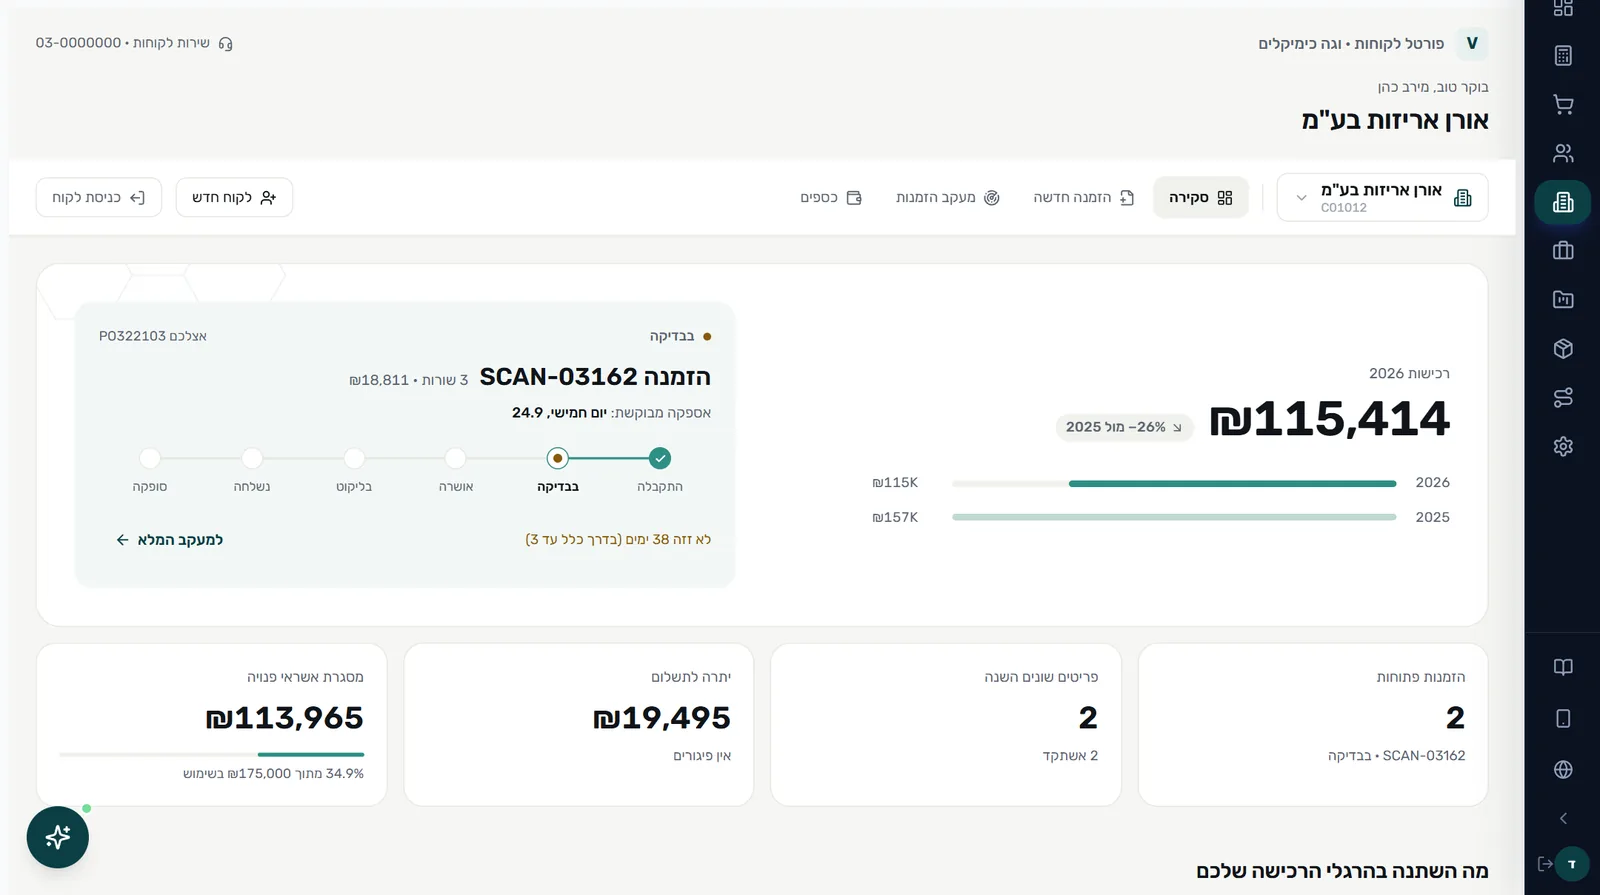This screenshot has width=1600, height=895.
Task: Open the book icon in the sidebar
Action: [x=1563, y=667]
